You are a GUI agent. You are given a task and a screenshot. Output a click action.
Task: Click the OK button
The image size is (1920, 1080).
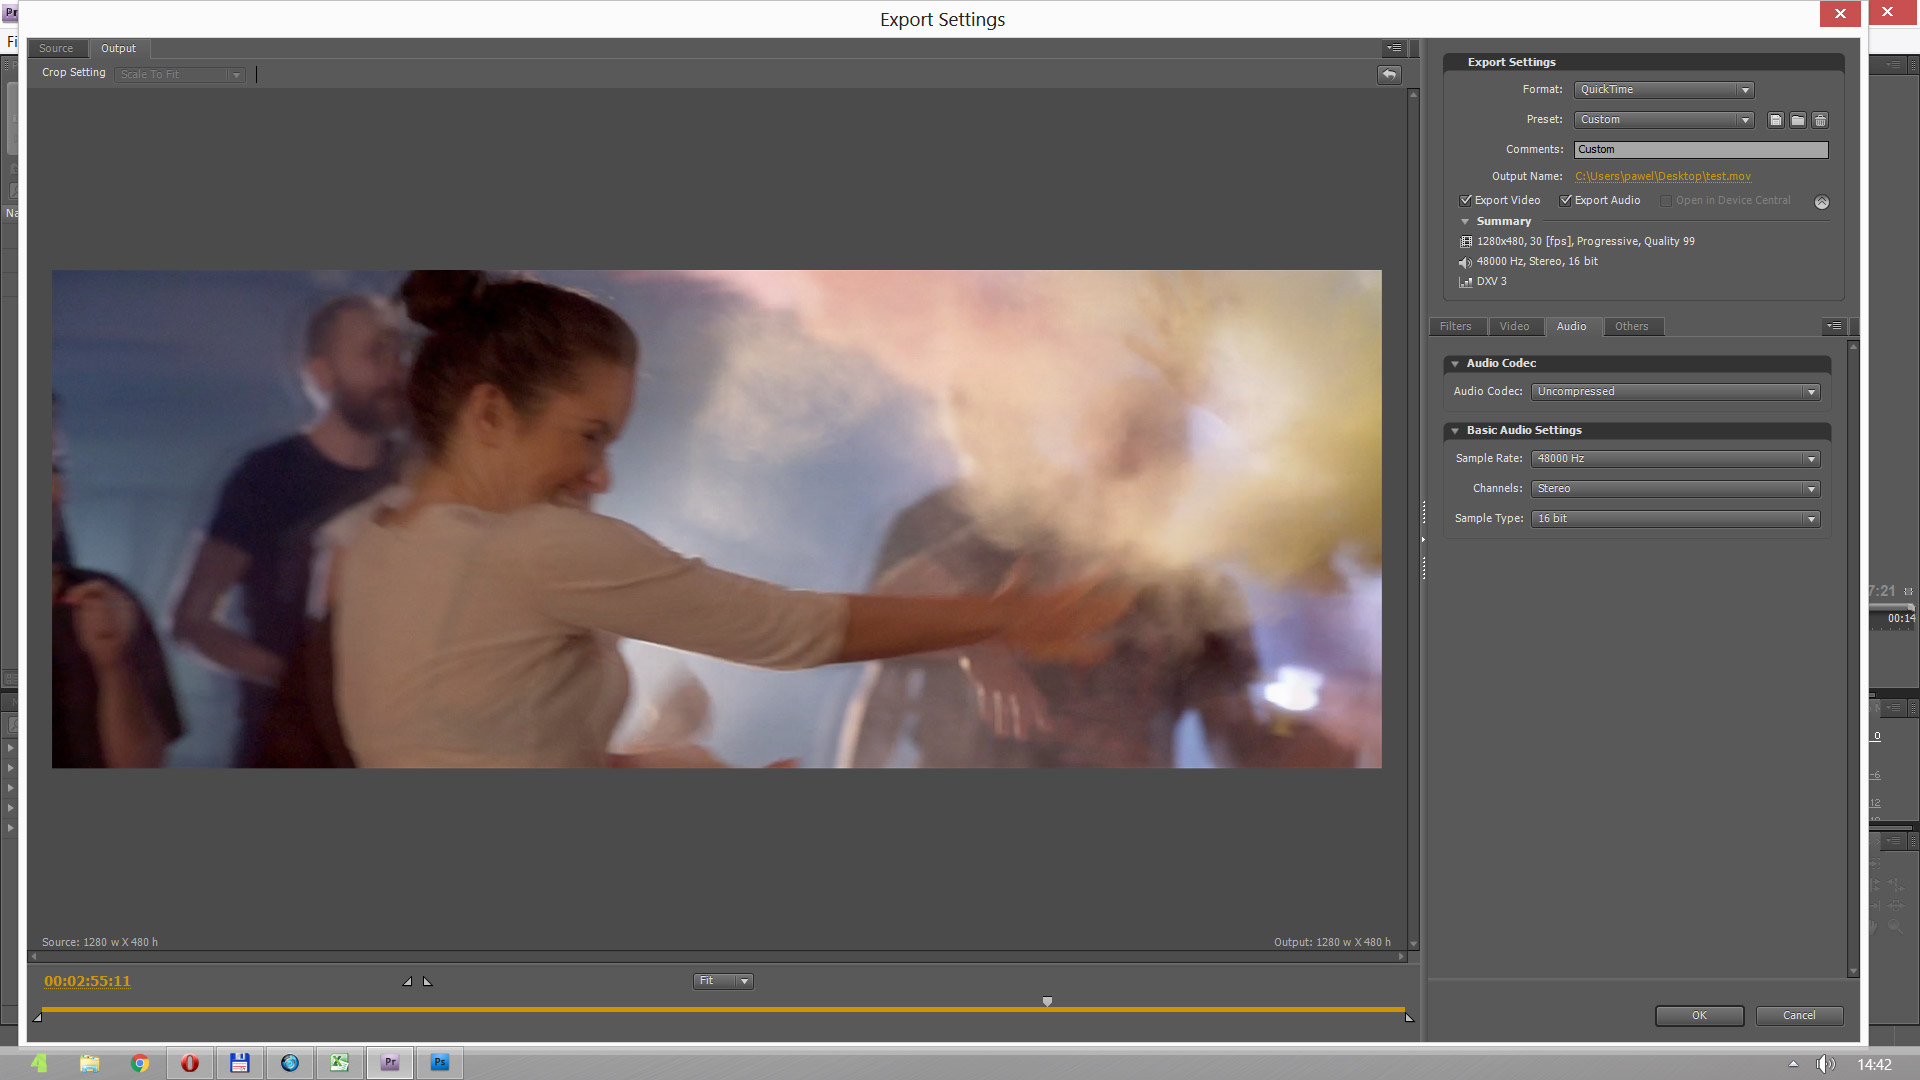coord(1699,1016)
